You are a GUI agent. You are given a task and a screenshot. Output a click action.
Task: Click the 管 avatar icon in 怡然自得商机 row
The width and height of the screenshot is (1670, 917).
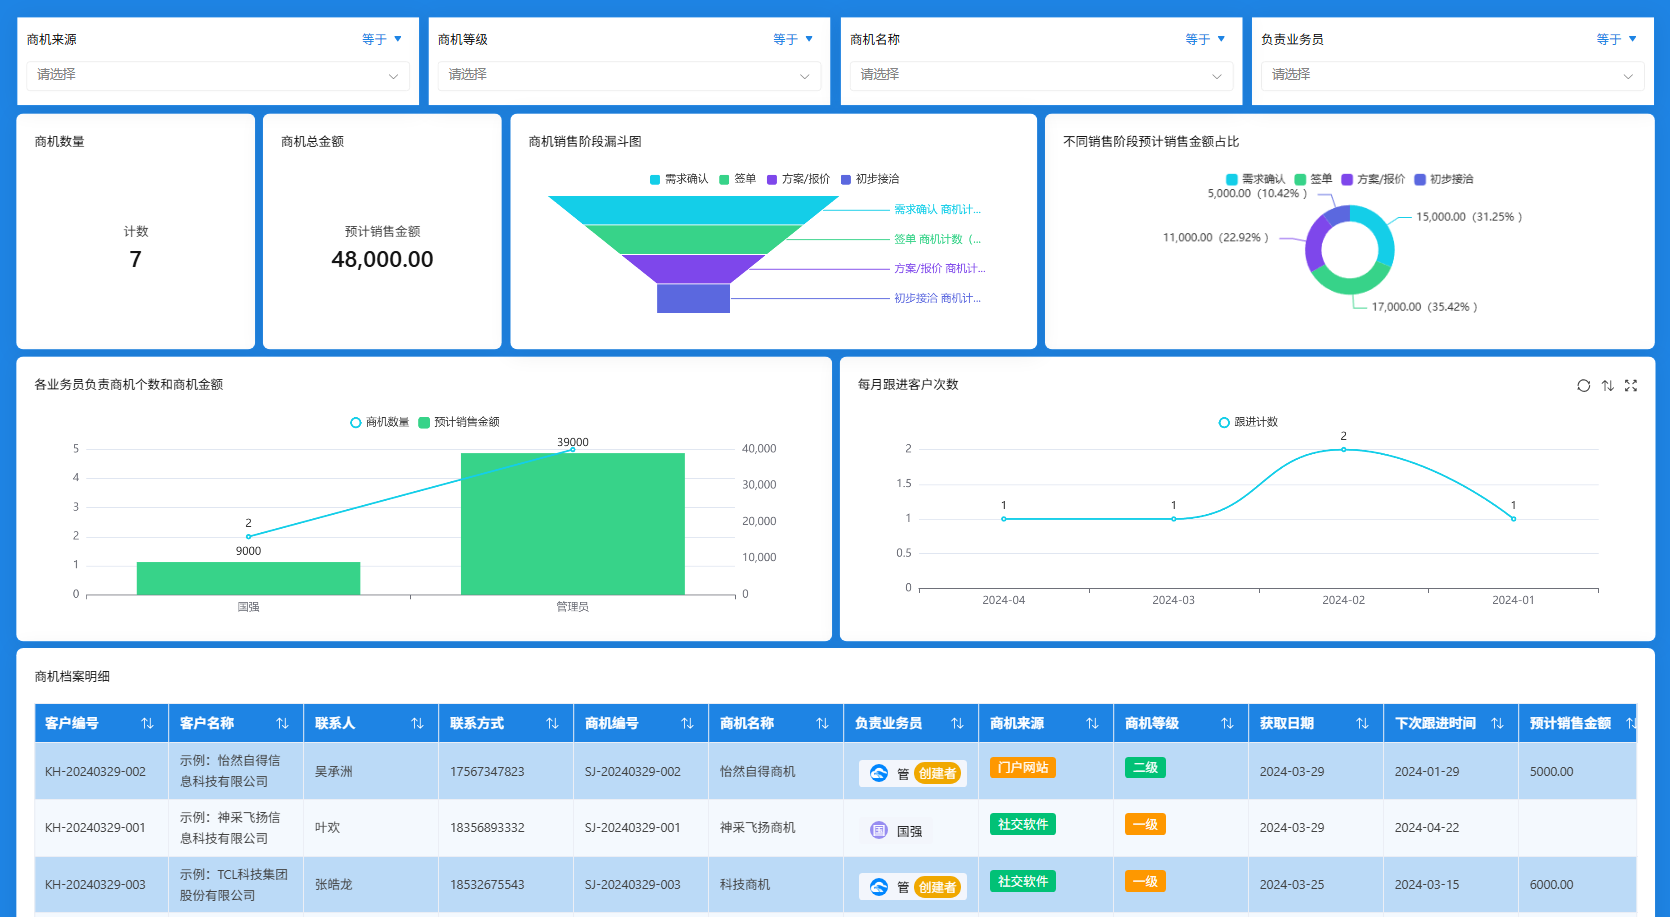[x=880, y=772]
